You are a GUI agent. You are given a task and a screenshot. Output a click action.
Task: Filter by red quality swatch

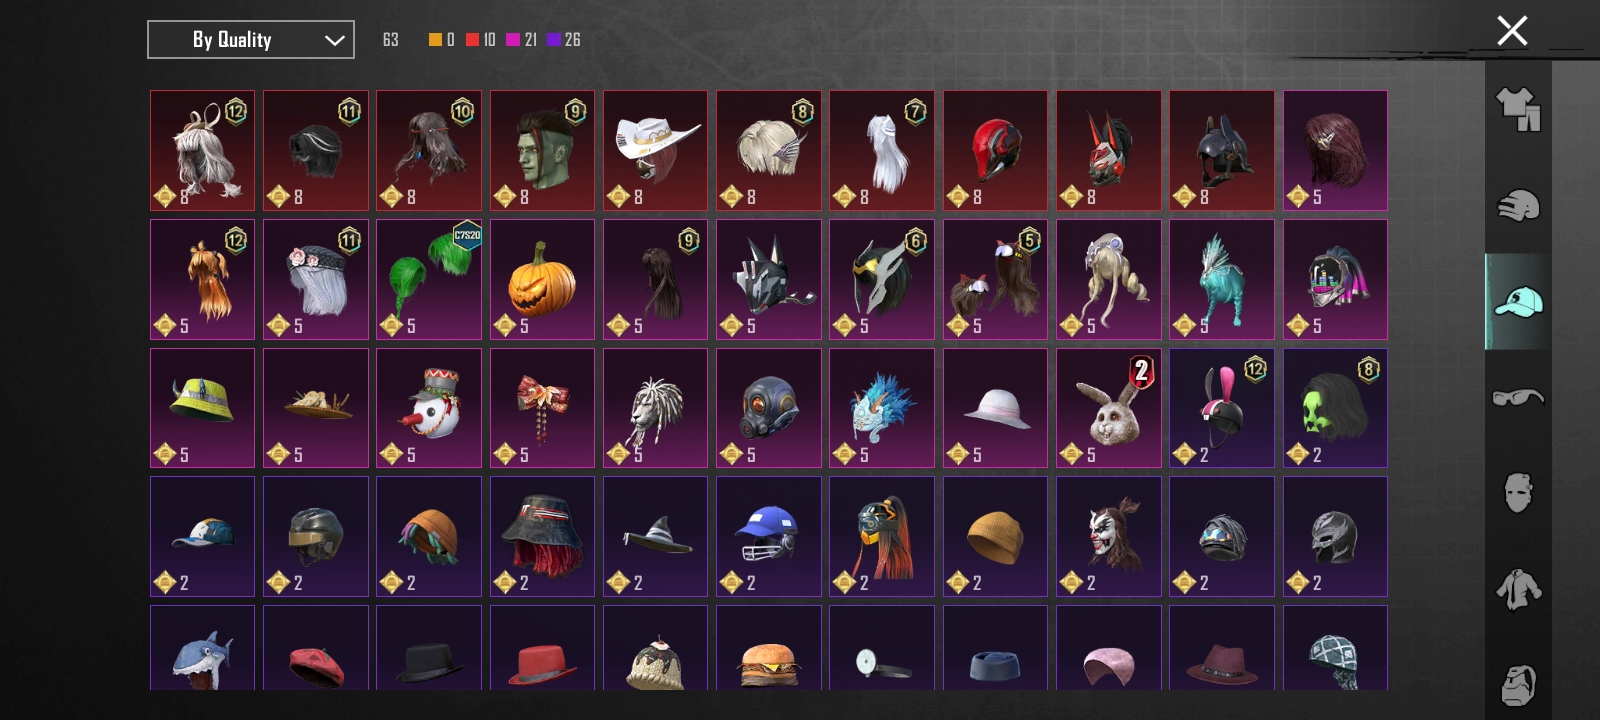(x=472, y=40)
